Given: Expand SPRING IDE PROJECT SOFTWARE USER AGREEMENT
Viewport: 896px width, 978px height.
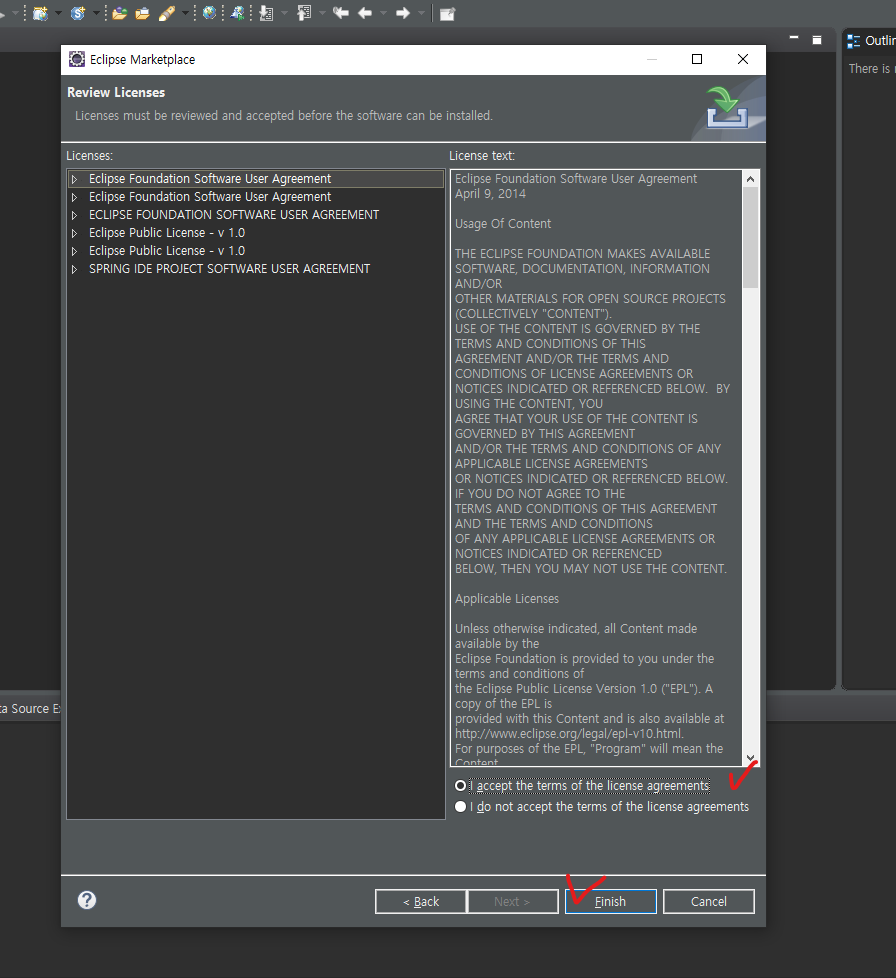Looking at the screenshot, I should pyautogui.click(x=74, y=269).
